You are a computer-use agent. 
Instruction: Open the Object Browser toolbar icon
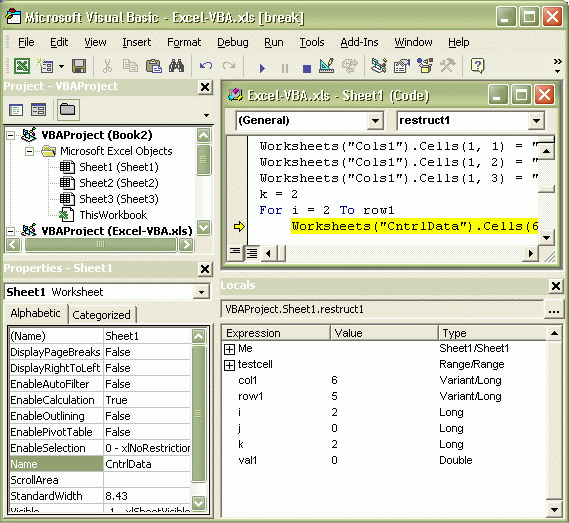coord(425,66)
